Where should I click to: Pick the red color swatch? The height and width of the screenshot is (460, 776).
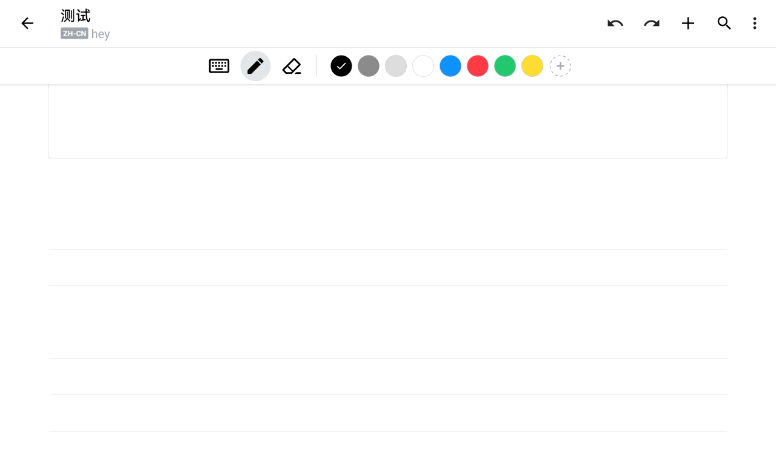pyautogui.click(x=478, y=66)
